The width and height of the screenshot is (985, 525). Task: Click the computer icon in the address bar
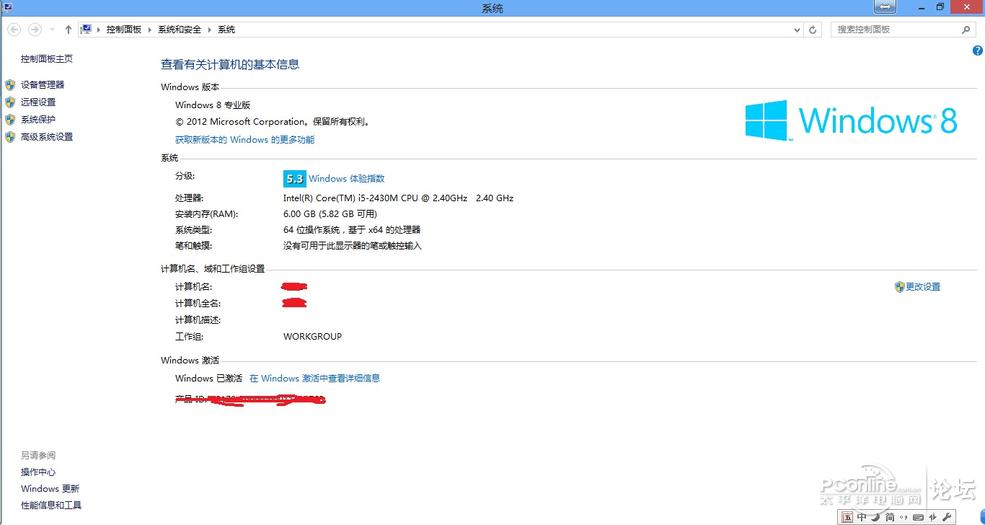tap(87, 30)
